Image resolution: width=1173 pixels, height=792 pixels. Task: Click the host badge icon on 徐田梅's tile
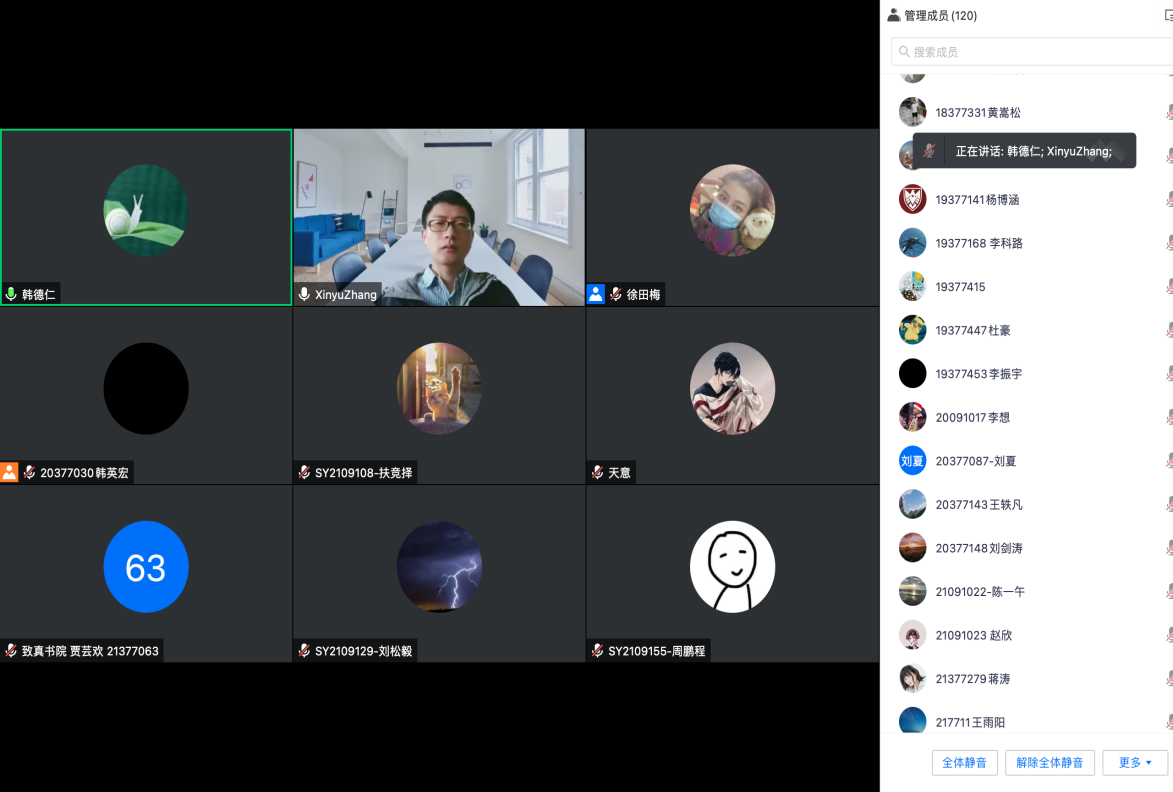(x=596, y=294)
